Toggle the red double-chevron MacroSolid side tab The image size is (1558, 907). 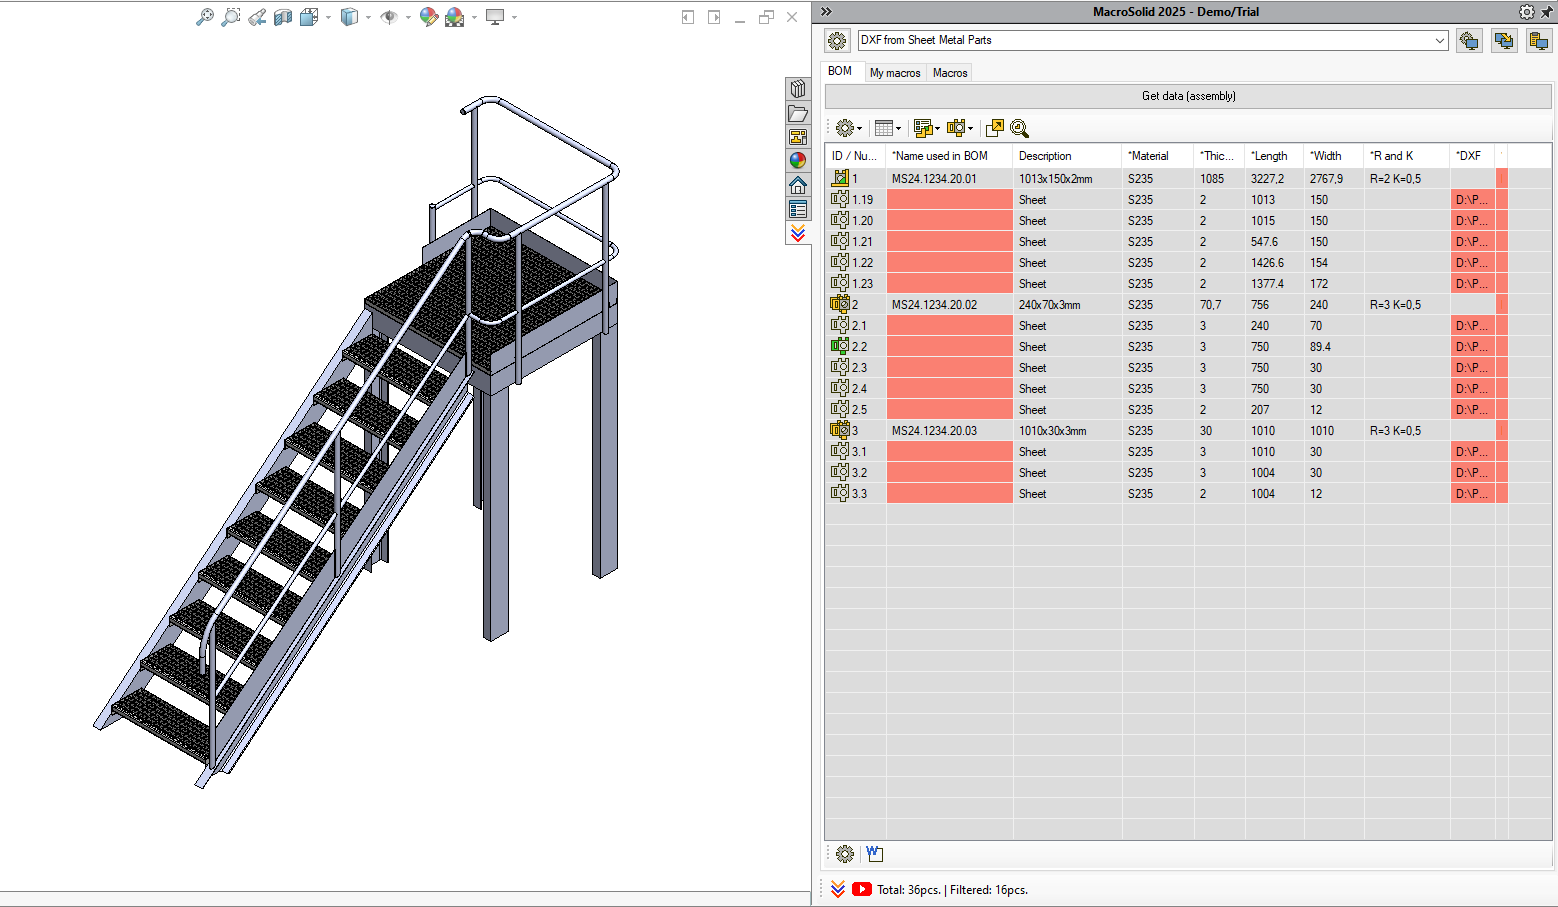click(x=798, y=233)
